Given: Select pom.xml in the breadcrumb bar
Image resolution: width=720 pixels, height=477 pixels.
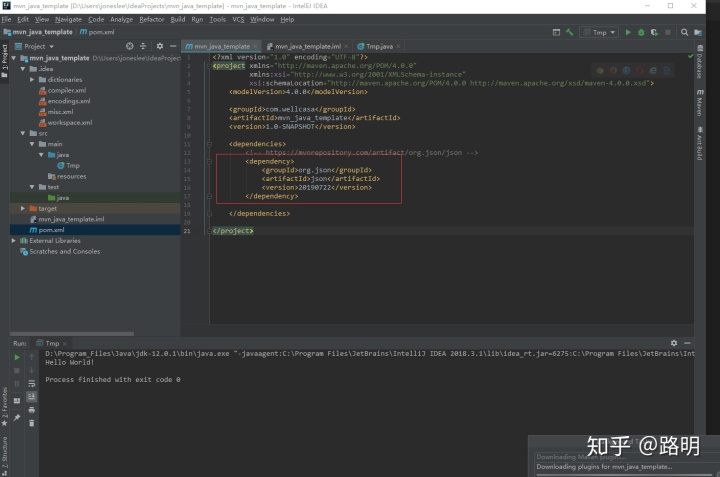Looking at the screenshot, I should [x=97, y=32].
